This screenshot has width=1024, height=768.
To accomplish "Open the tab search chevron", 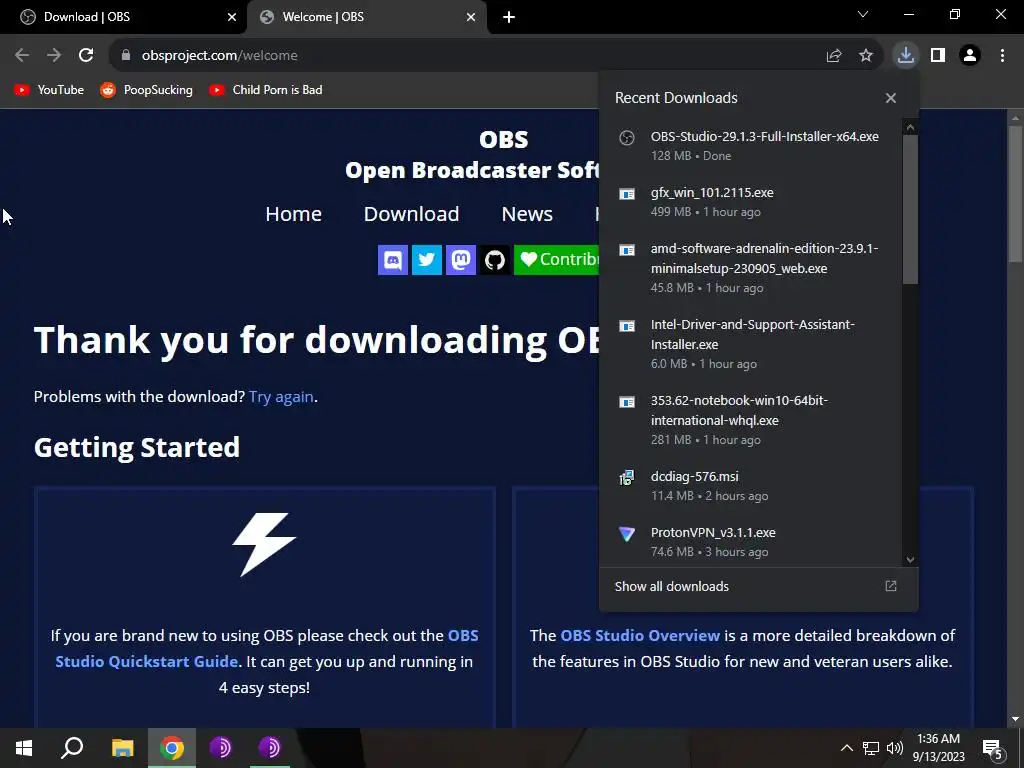I will [x=863, y=14].
